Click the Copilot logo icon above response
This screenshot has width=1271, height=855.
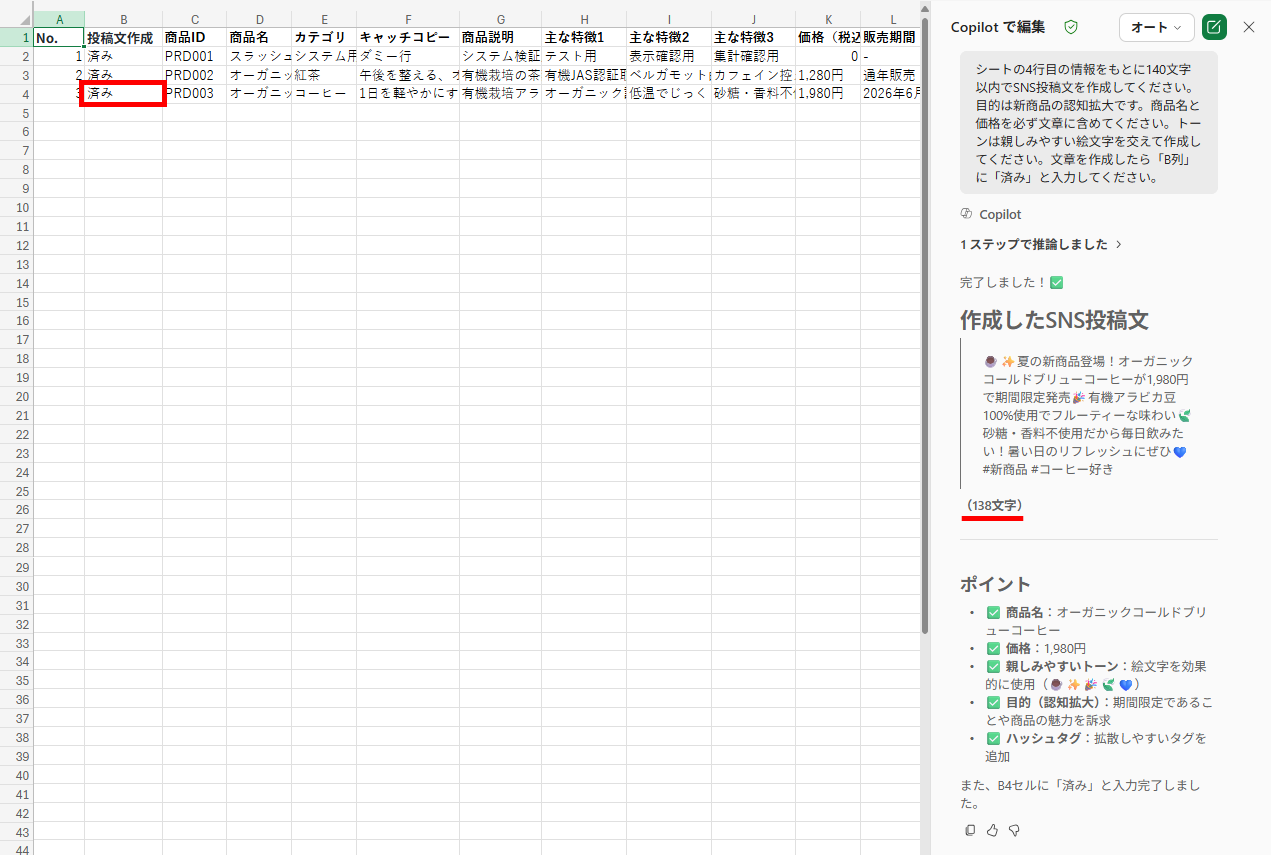tap(966, 214)
